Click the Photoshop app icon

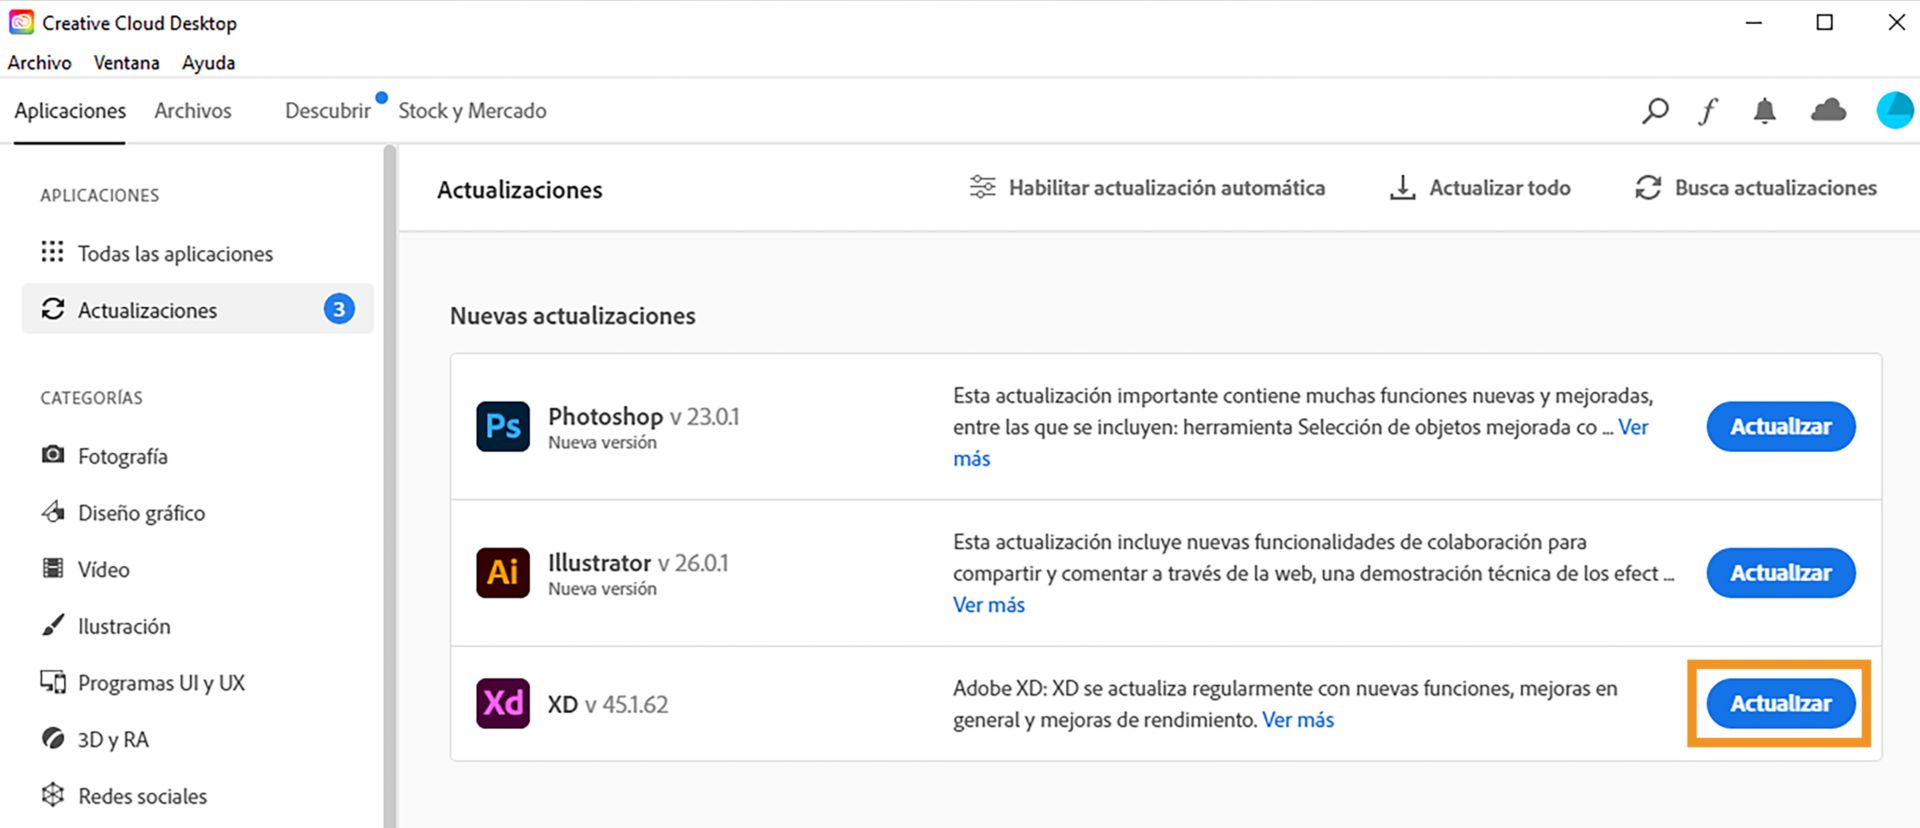[503, 427]
